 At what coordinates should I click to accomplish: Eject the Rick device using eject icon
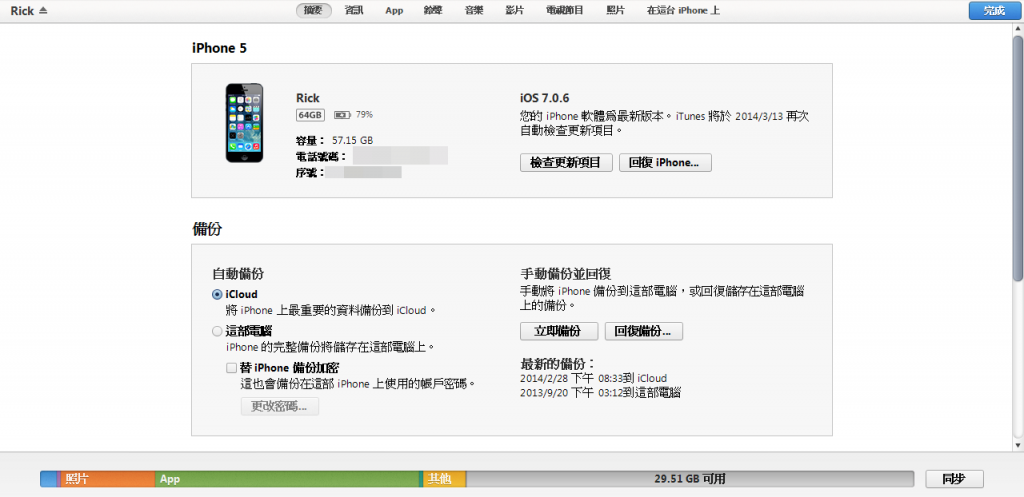click(x=43, y=10)
